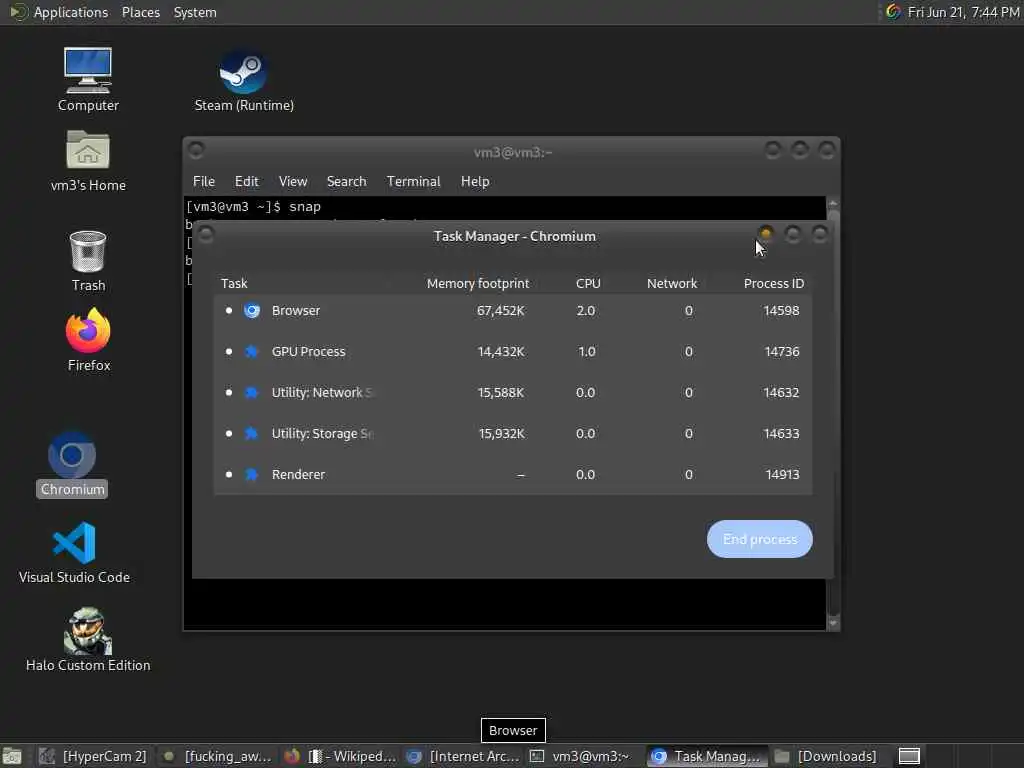Open the terminal Terminal menu
The height and width of the screenshot is (768, 1024).
pos(413,182)
